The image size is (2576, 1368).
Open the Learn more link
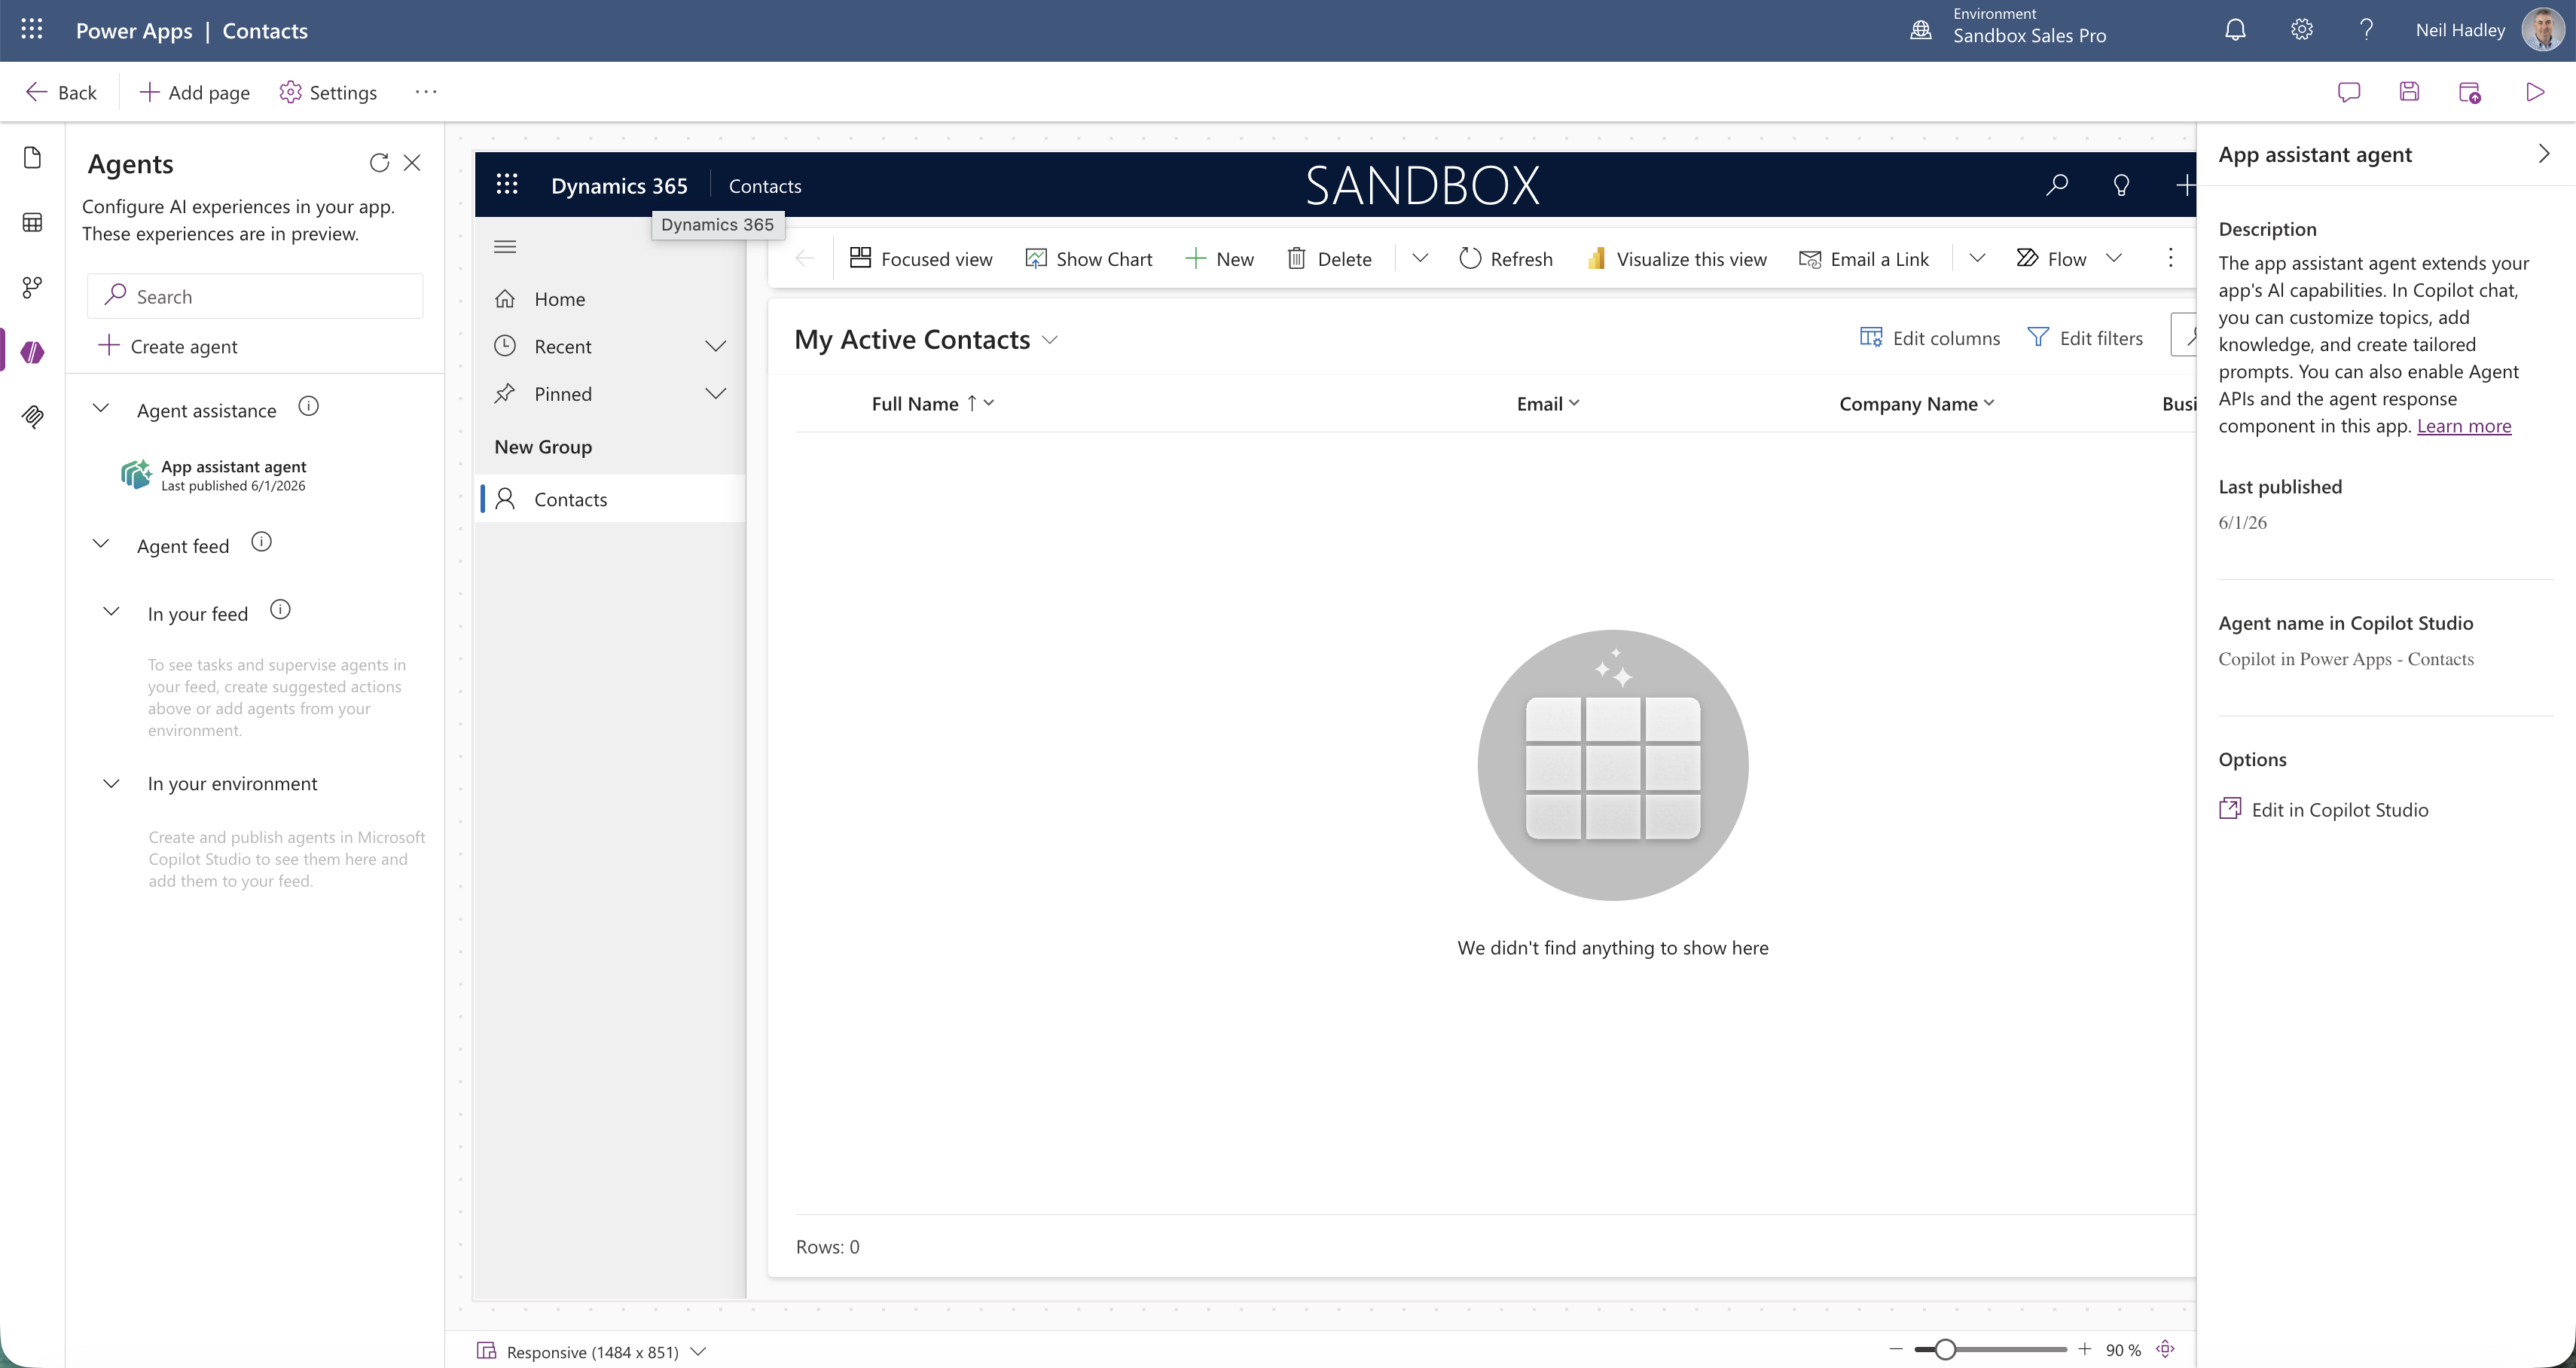2464,426
